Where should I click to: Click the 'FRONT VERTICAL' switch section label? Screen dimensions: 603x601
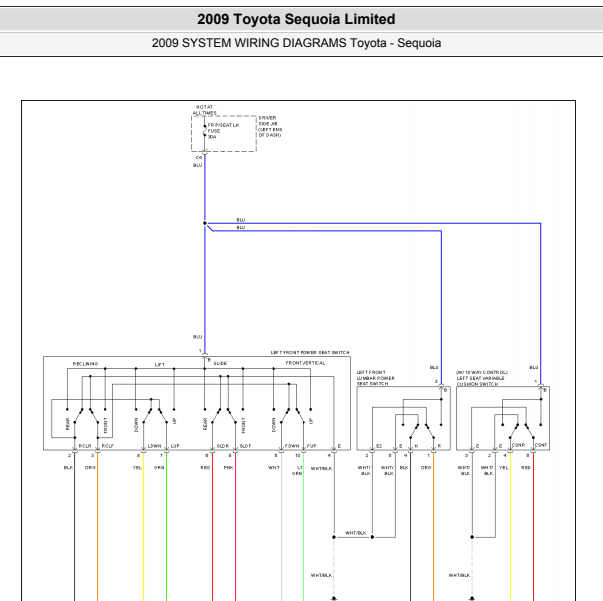(305, 363)
